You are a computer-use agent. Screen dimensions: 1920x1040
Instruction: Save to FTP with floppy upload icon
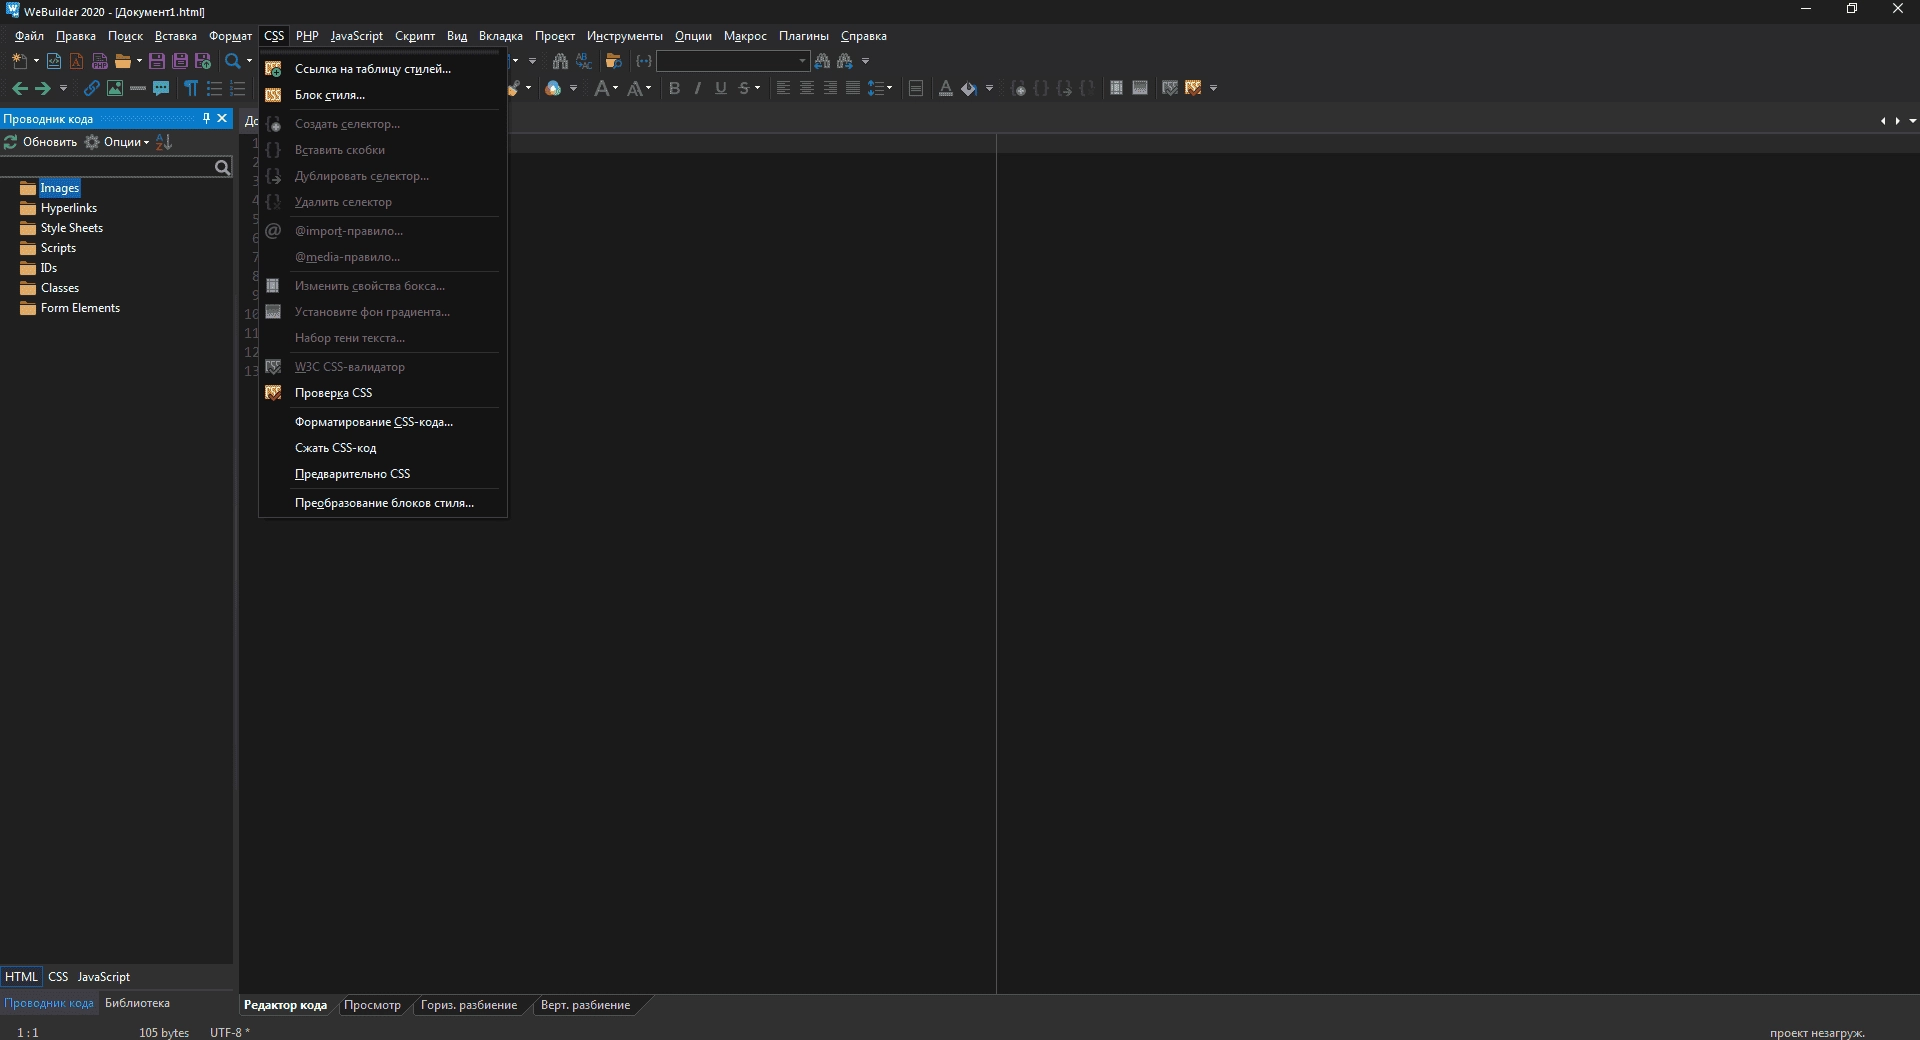(203, 61)
